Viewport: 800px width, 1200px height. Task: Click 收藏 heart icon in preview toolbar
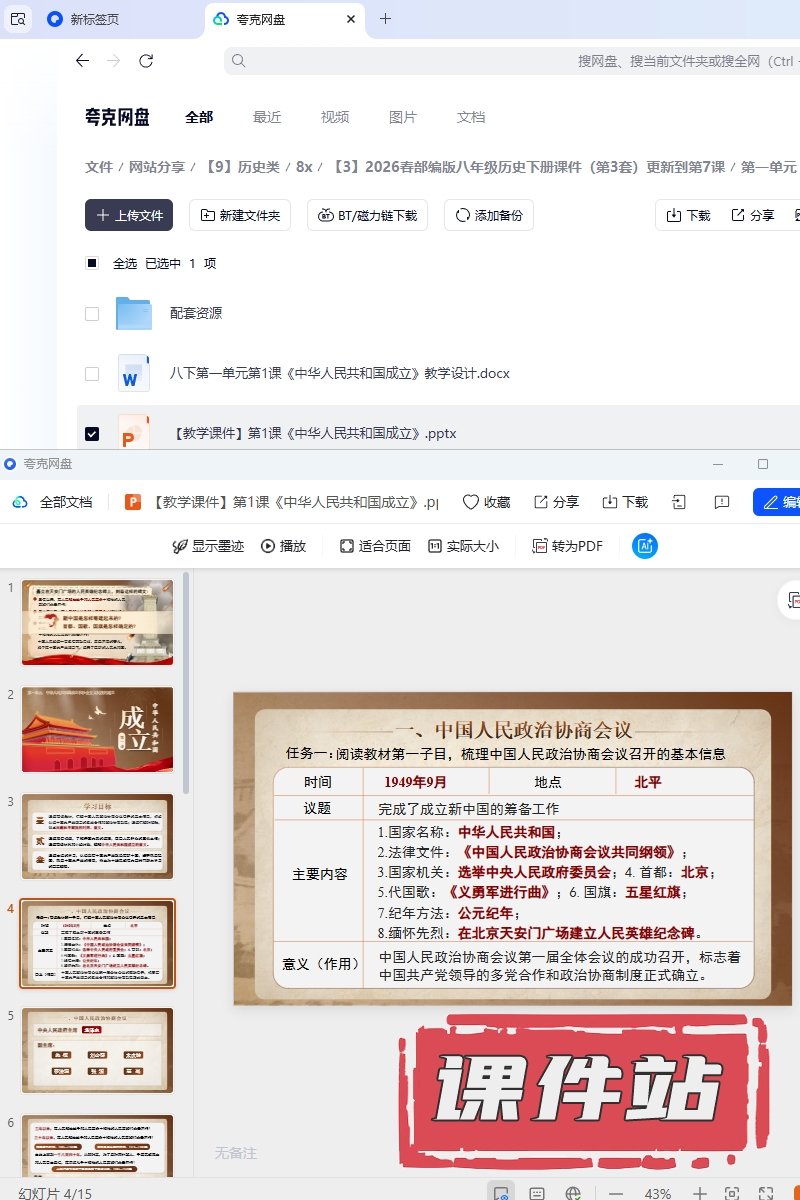[471, 502]
